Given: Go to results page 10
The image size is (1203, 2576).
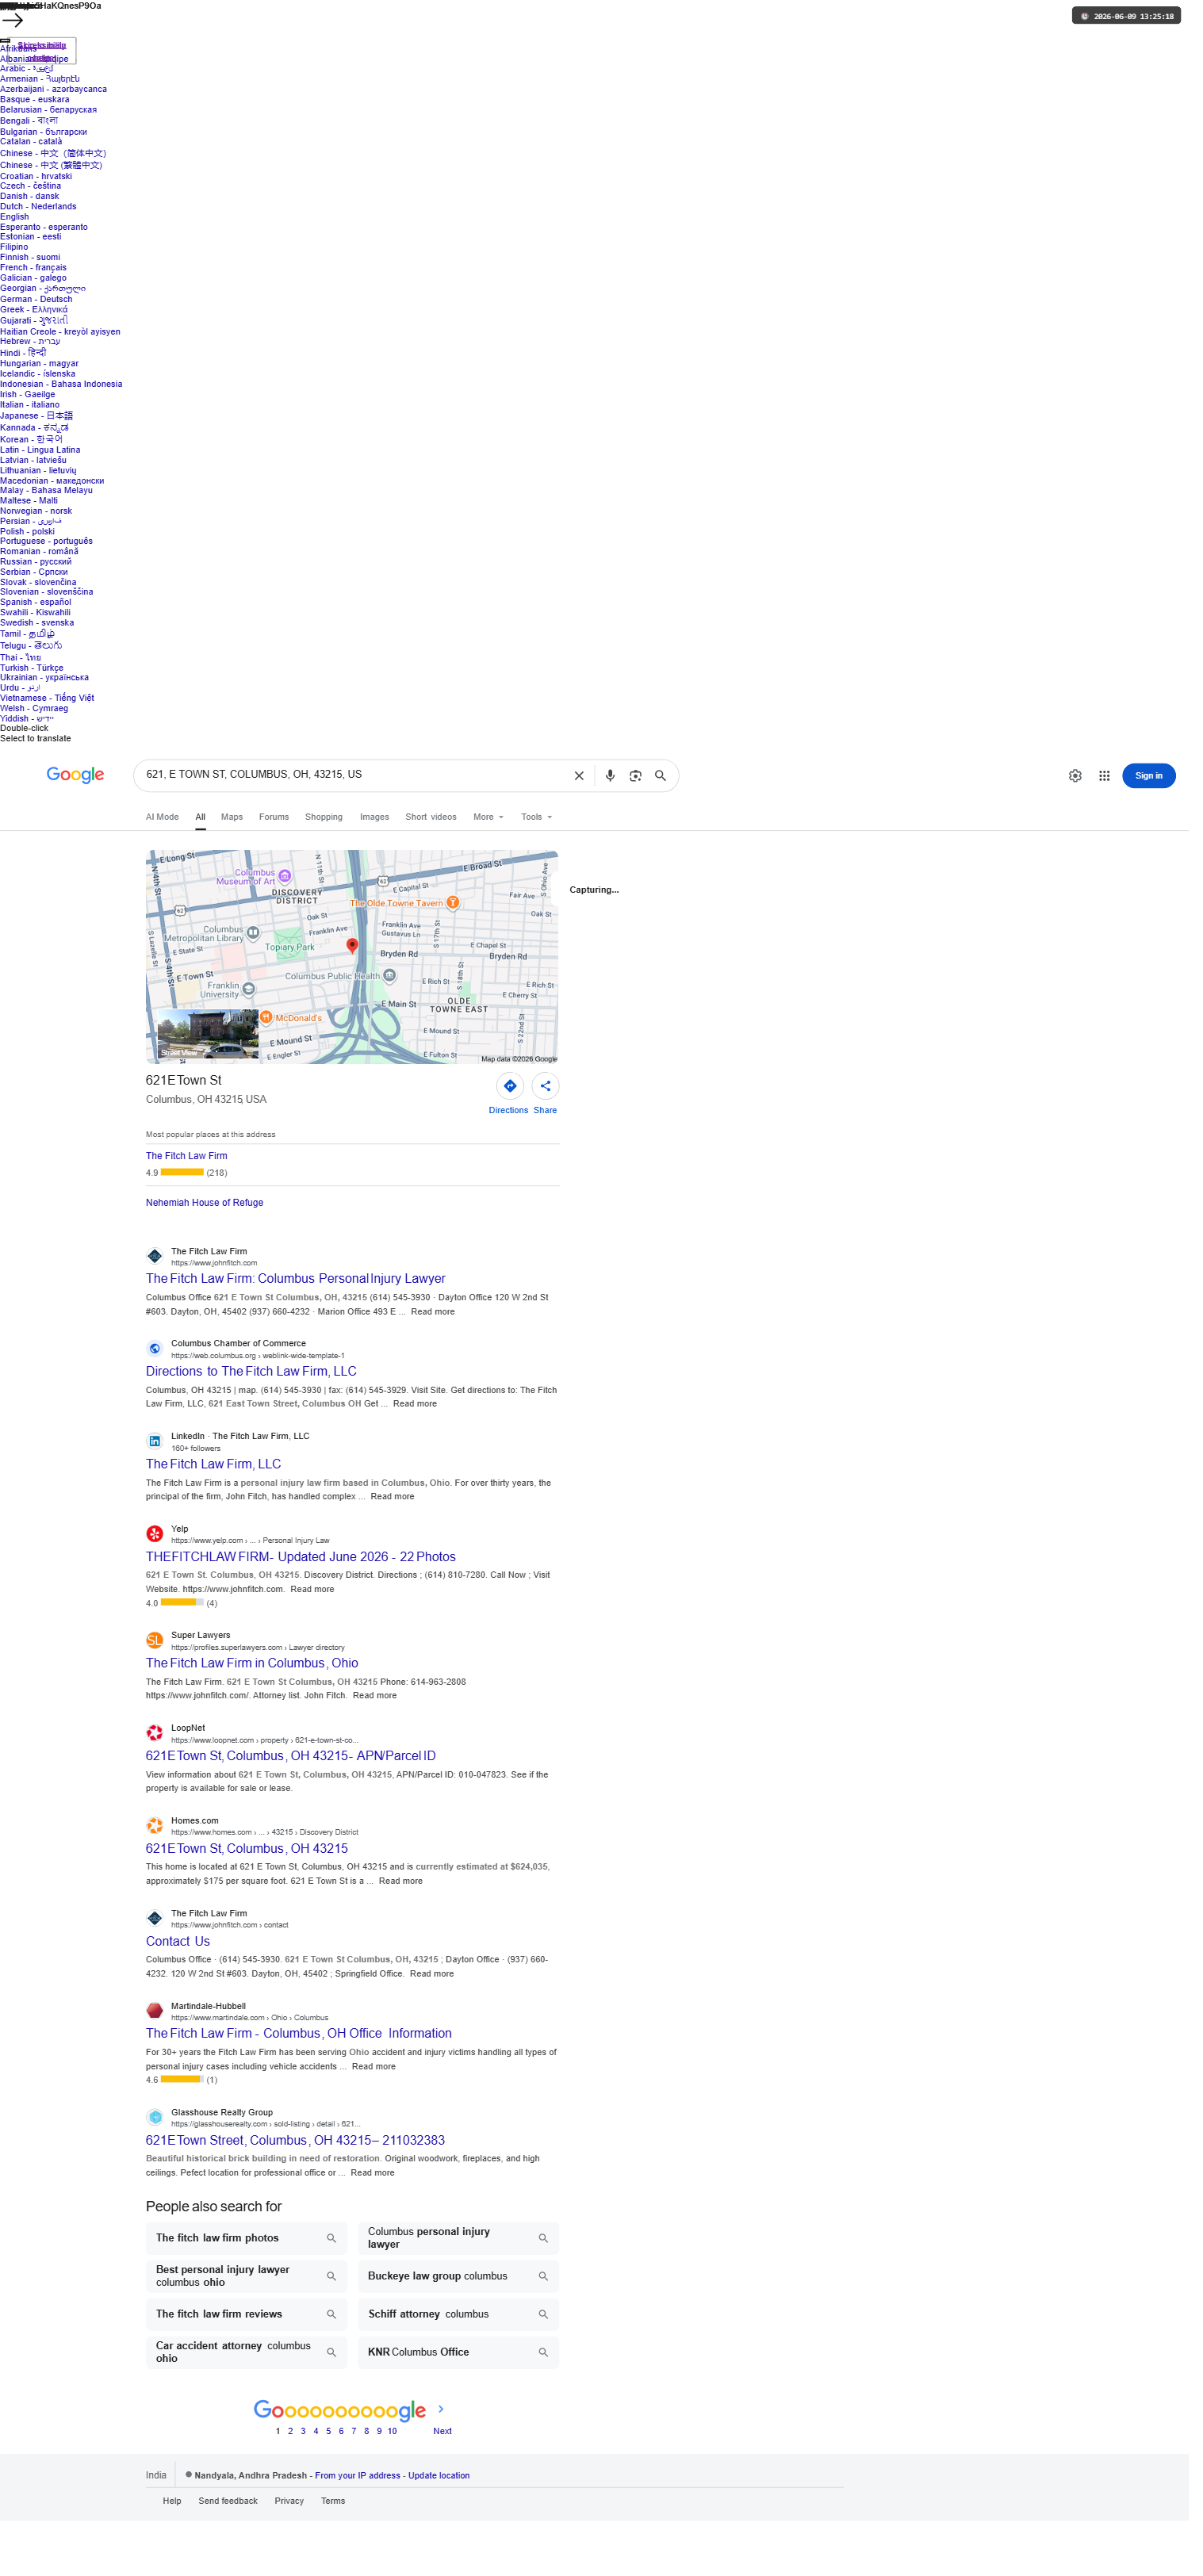Looking at the screenshot, I should tap(397, 2459).
